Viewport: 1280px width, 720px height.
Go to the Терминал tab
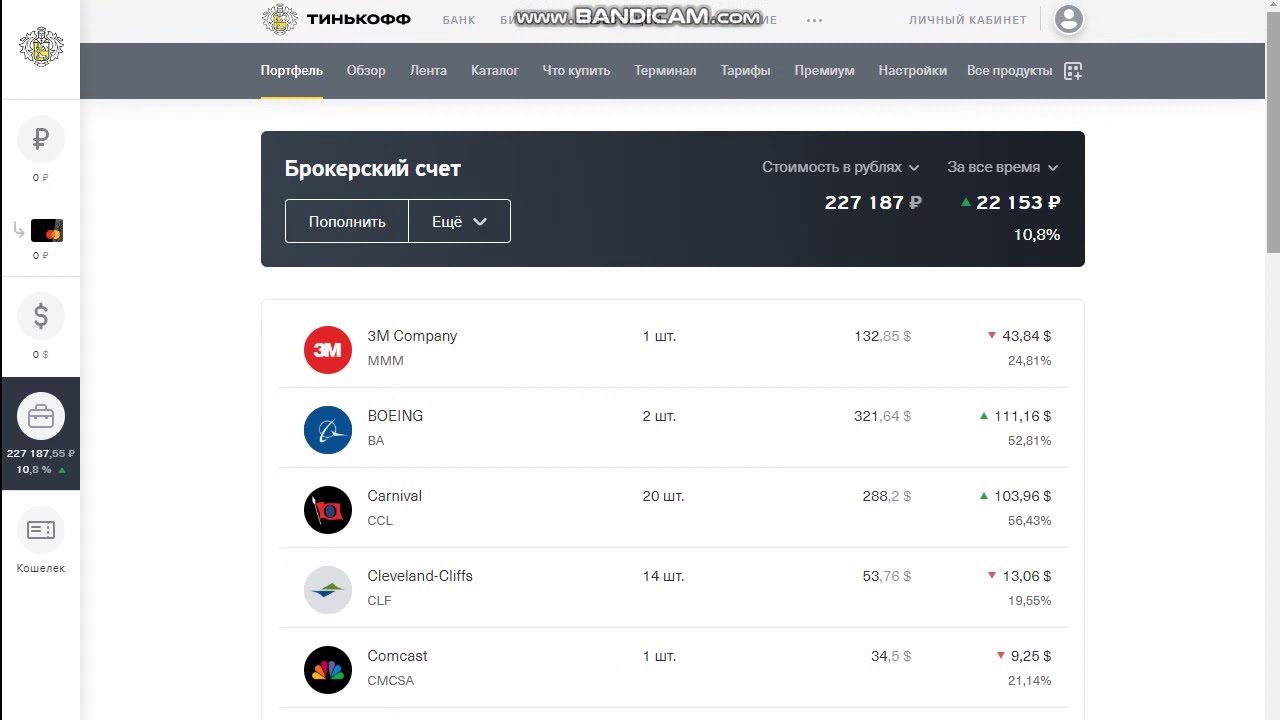665,71
